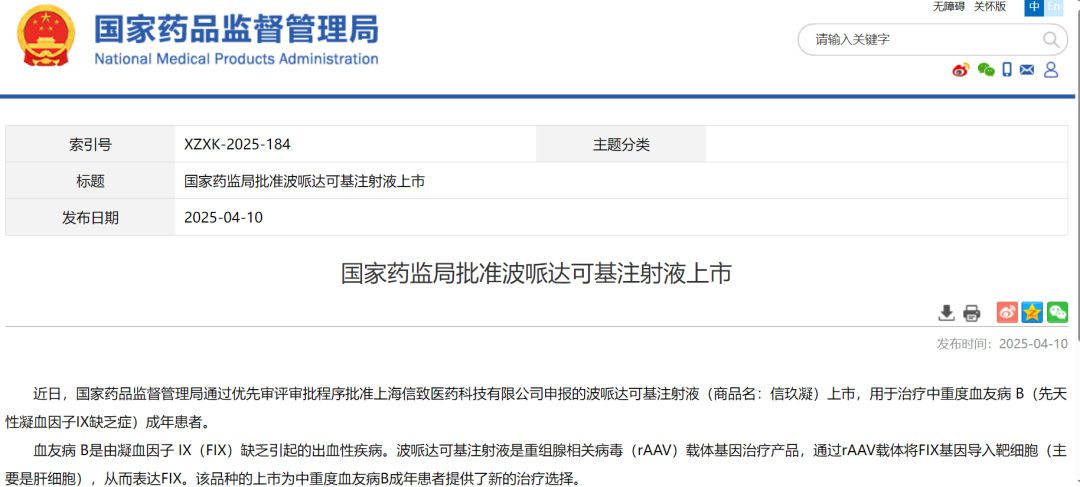The height and width of the screenshot is (487, 1080).
Task: Enable 关怀版 care mode
Action: [x=990, y=7]
